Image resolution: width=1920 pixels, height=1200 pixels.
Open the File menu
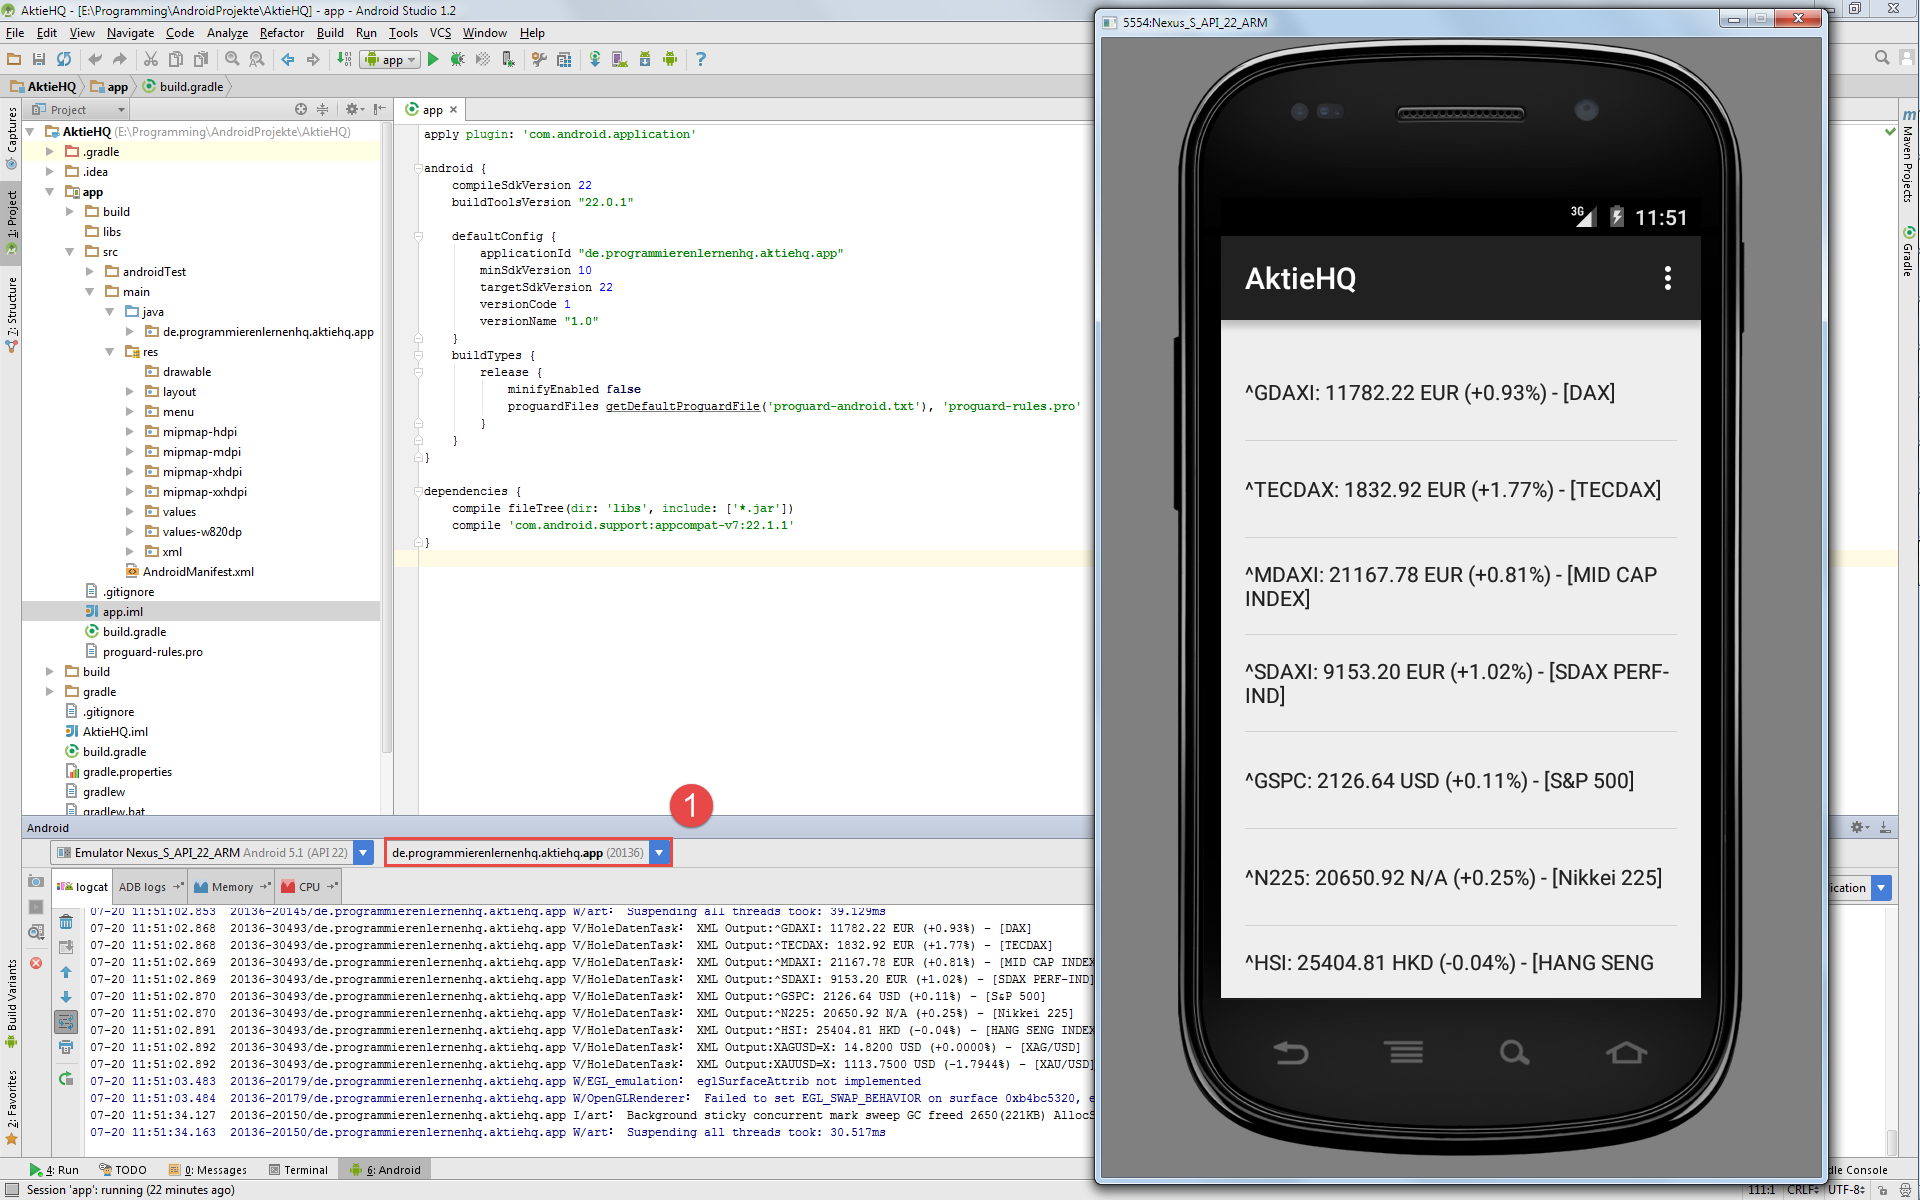click(15, 33)
